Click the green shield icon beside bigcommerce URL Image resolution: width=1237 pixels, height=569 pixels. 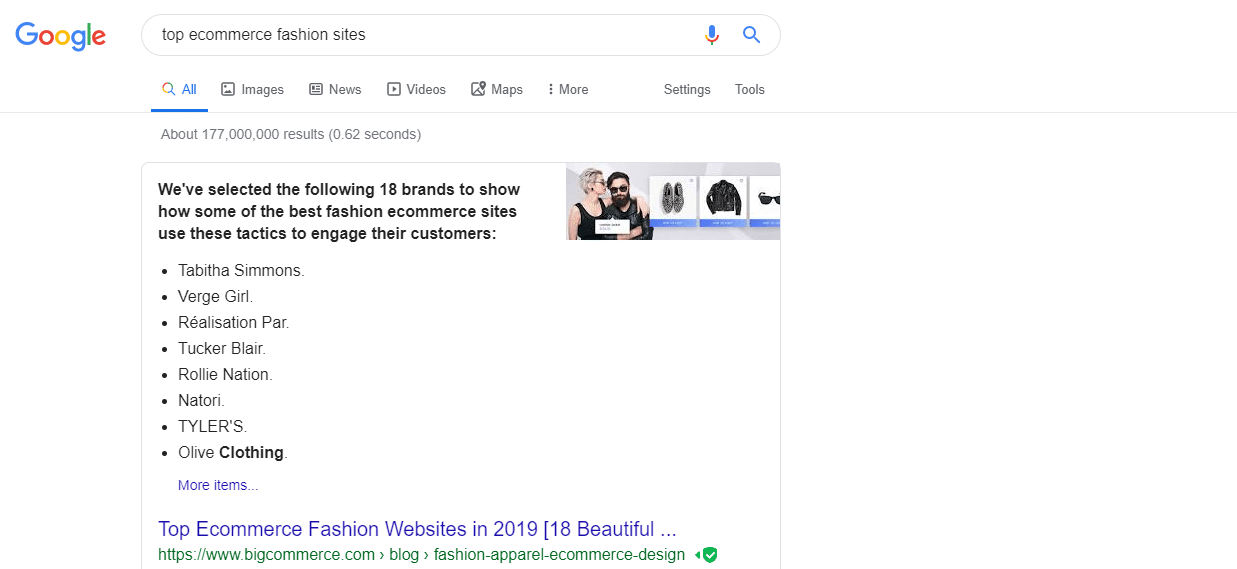pyautogui.click(x=710, y=555)
